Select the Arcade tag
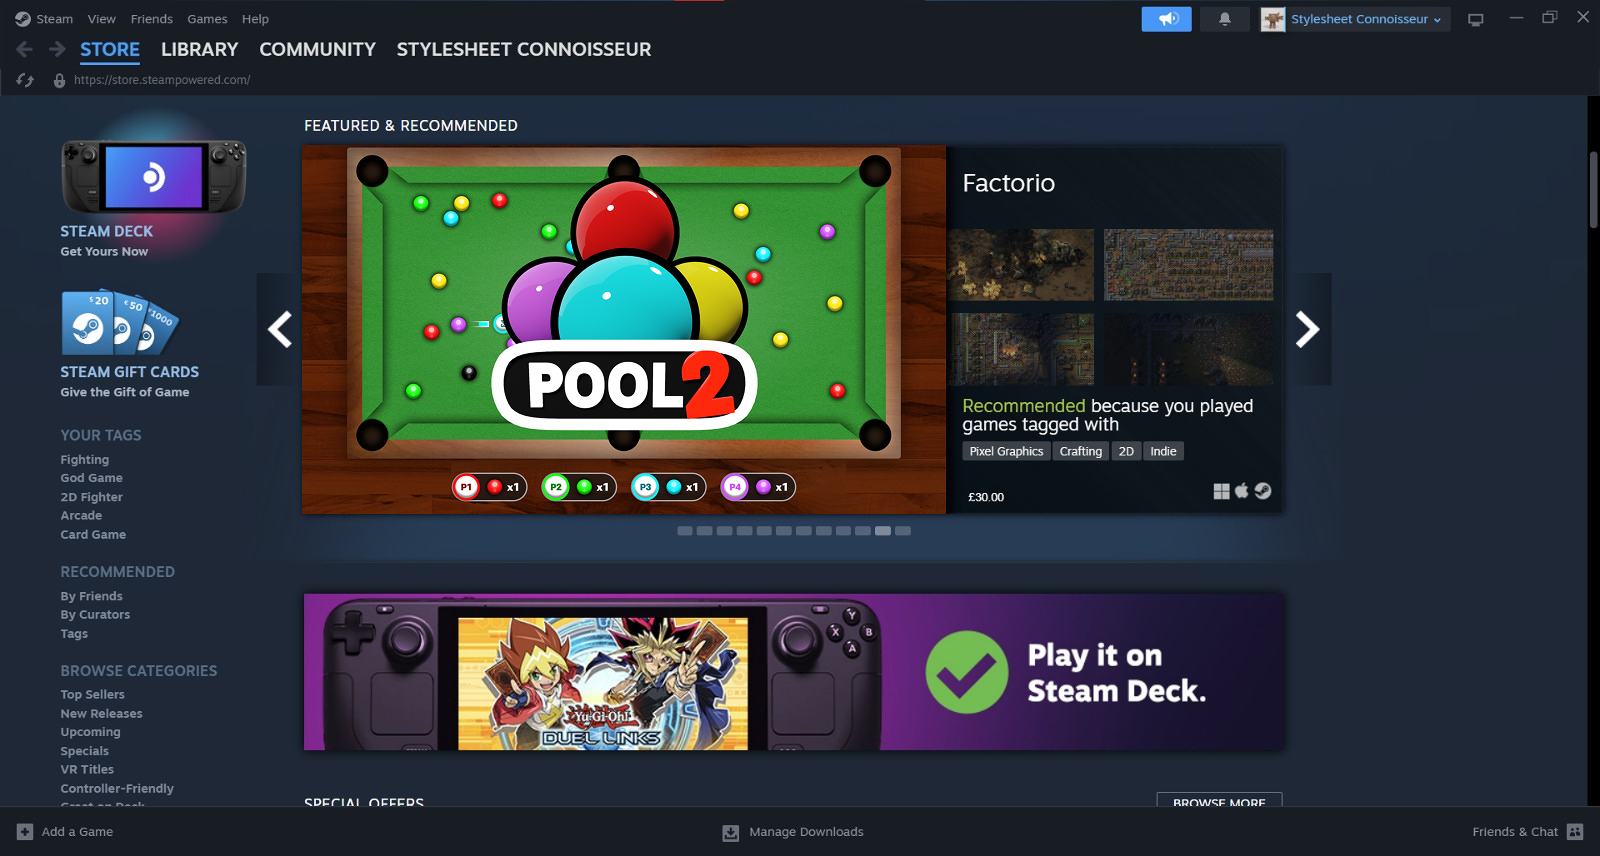The image size is (1600, 856). pos(81,516)
